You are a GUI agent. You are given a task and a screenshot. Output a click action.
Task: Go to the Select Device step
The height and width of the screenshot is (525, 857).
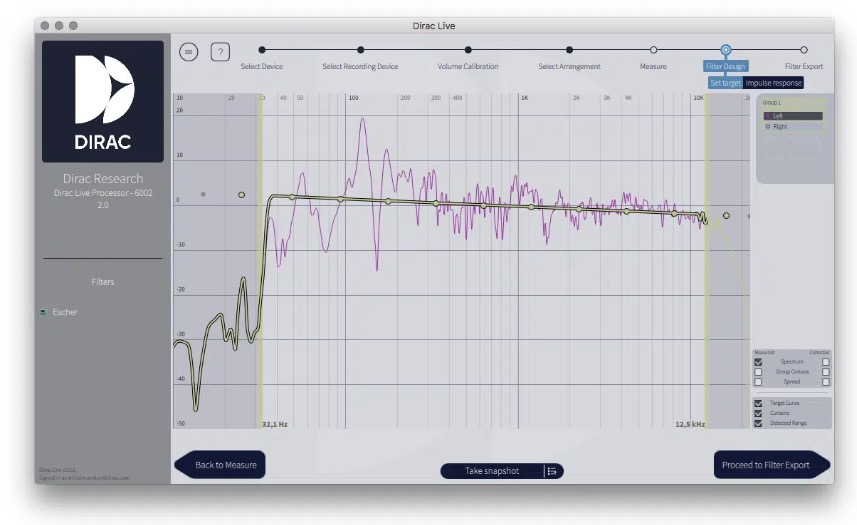[262, 66]
